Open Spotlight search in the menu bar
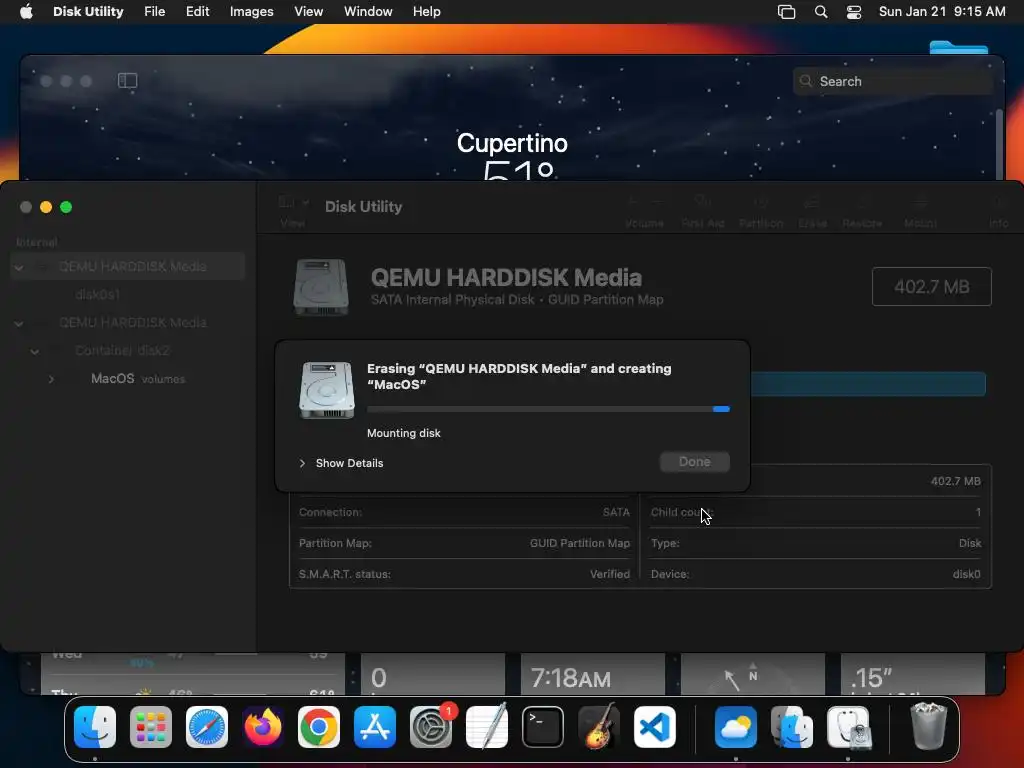 [x=821, y=12]
